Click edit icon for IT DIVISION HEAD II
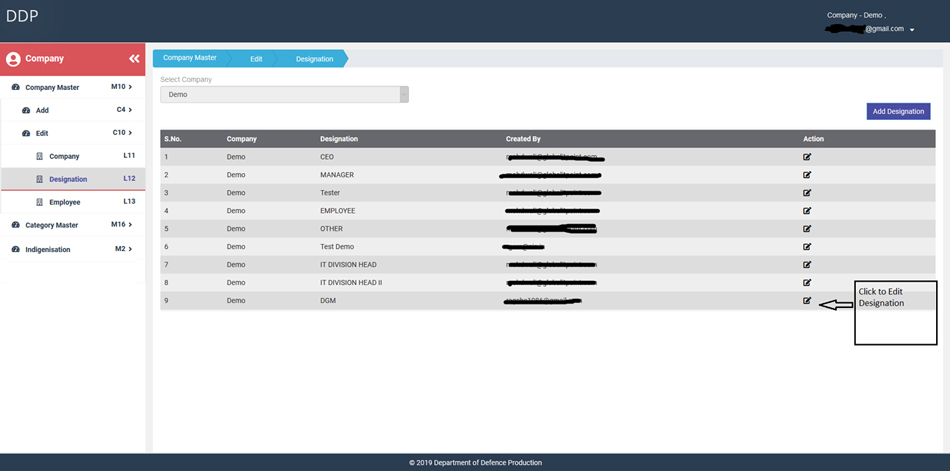The width and height of the screenshot is (950, 471). (807, 283)
